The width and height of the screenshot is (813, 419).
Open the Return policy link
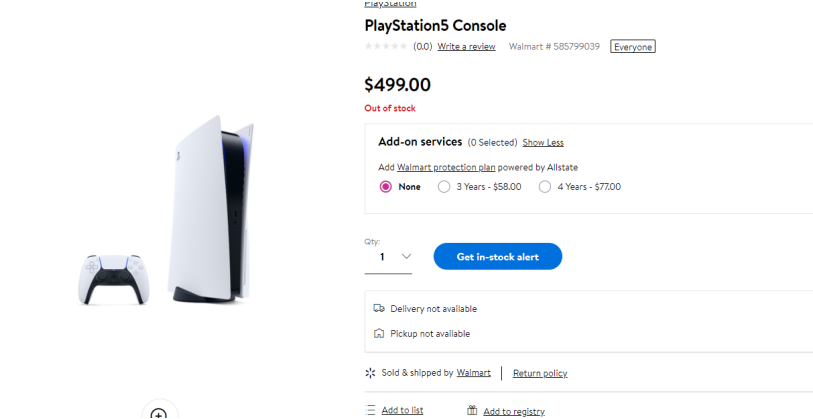[x=540, y=373]
